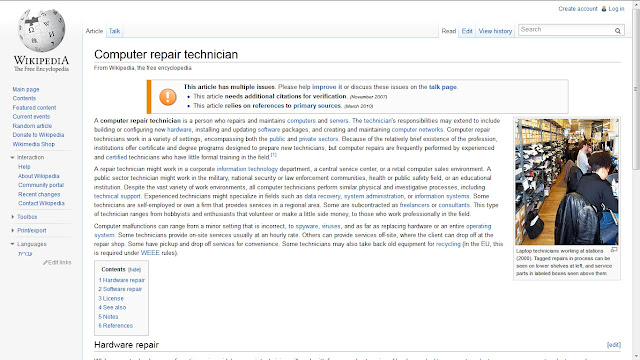Click 'primary sources' link in notice
The height and width of the screenshot is (360, 640).
tap(317, 106)
